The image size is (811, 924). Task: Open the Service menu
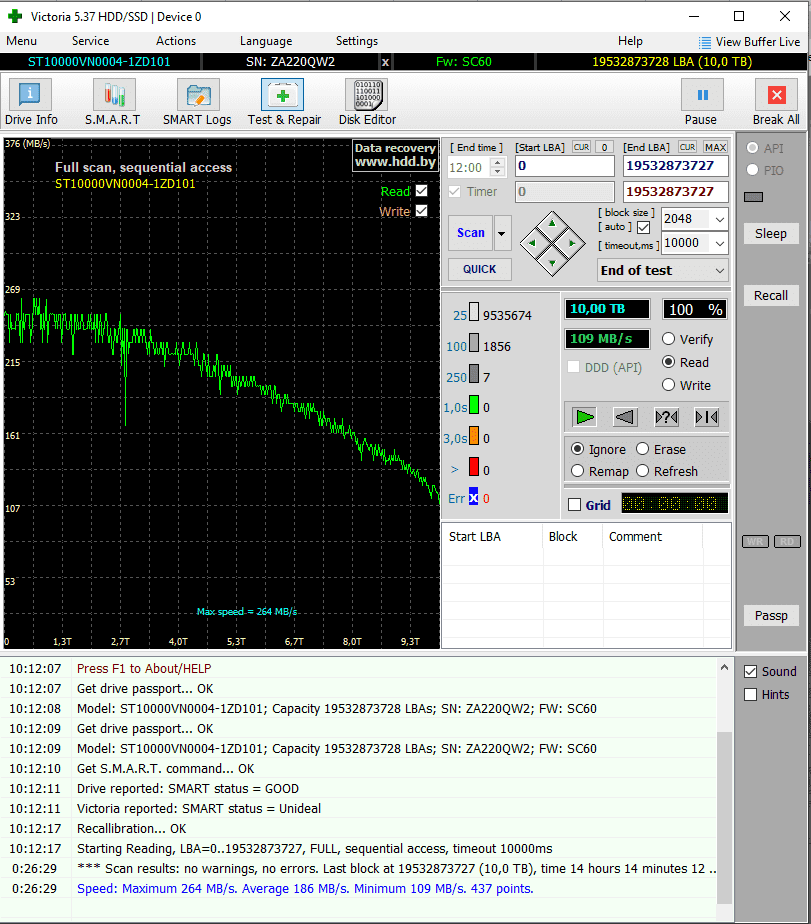(x=90, y=41)
